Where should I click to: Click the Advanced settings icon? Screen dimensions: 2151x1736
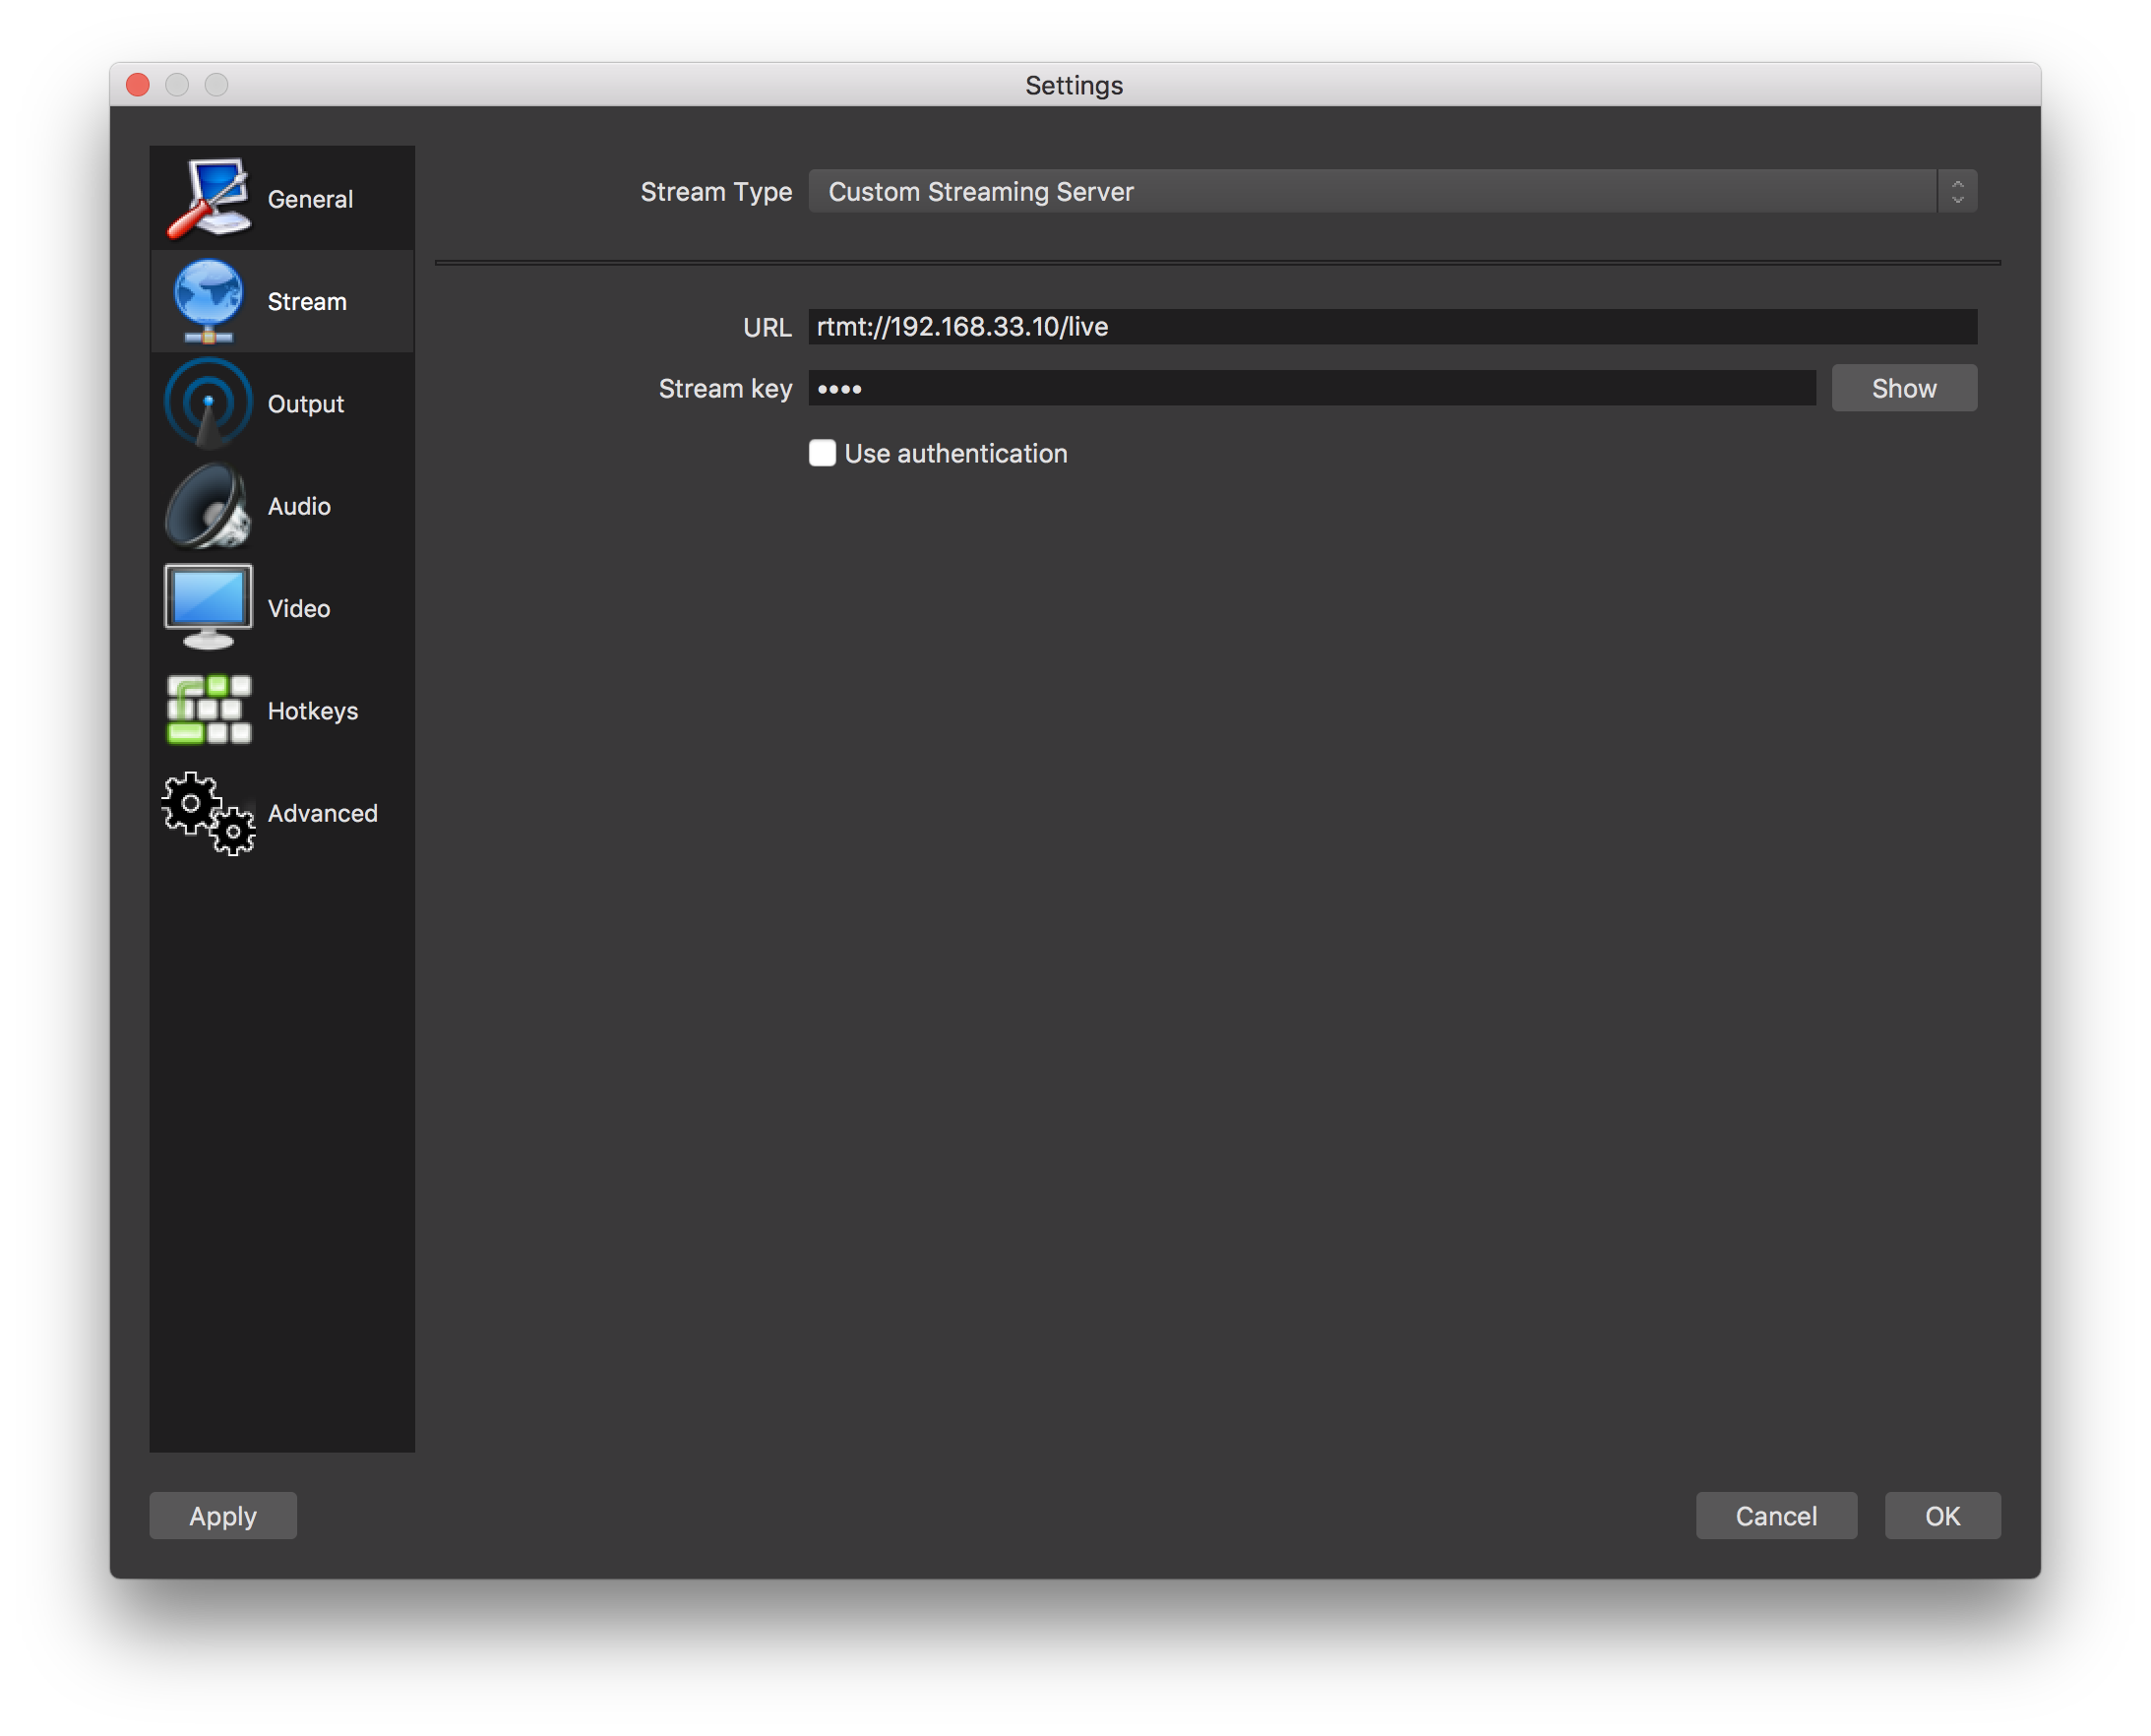tap(206, 813)
